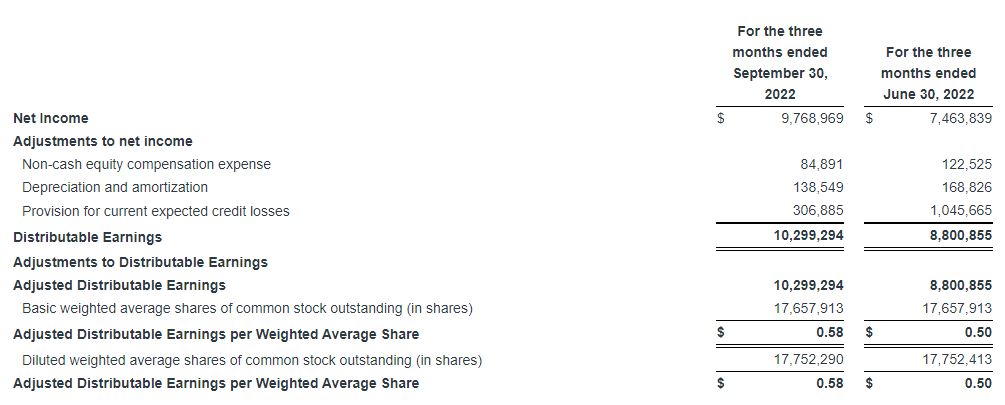Click the Diluted weighted average shares label
The width and height of the screenshot is (1005, 405).
pyautogui.click(x=252, y=360)
